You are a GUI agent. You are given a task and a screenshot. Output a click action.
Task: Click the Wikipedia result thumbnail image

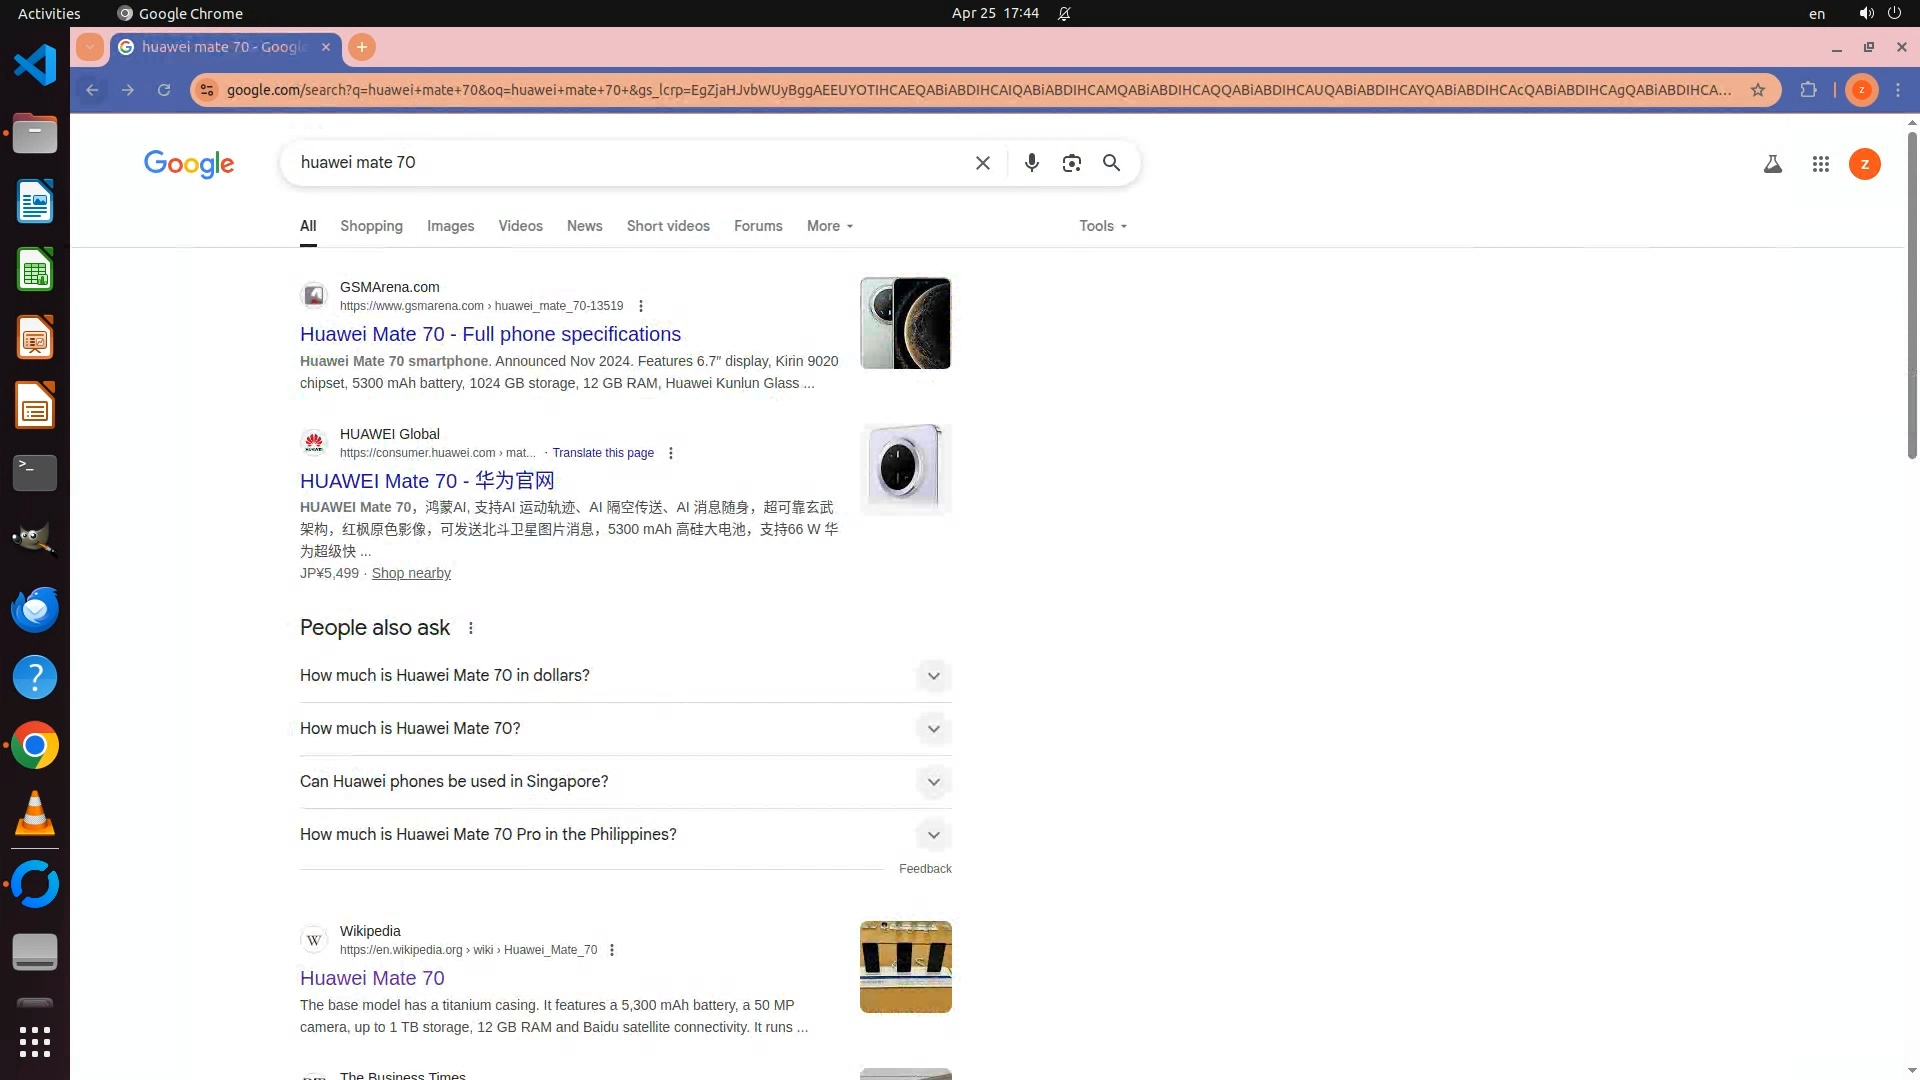coord(905,966)
